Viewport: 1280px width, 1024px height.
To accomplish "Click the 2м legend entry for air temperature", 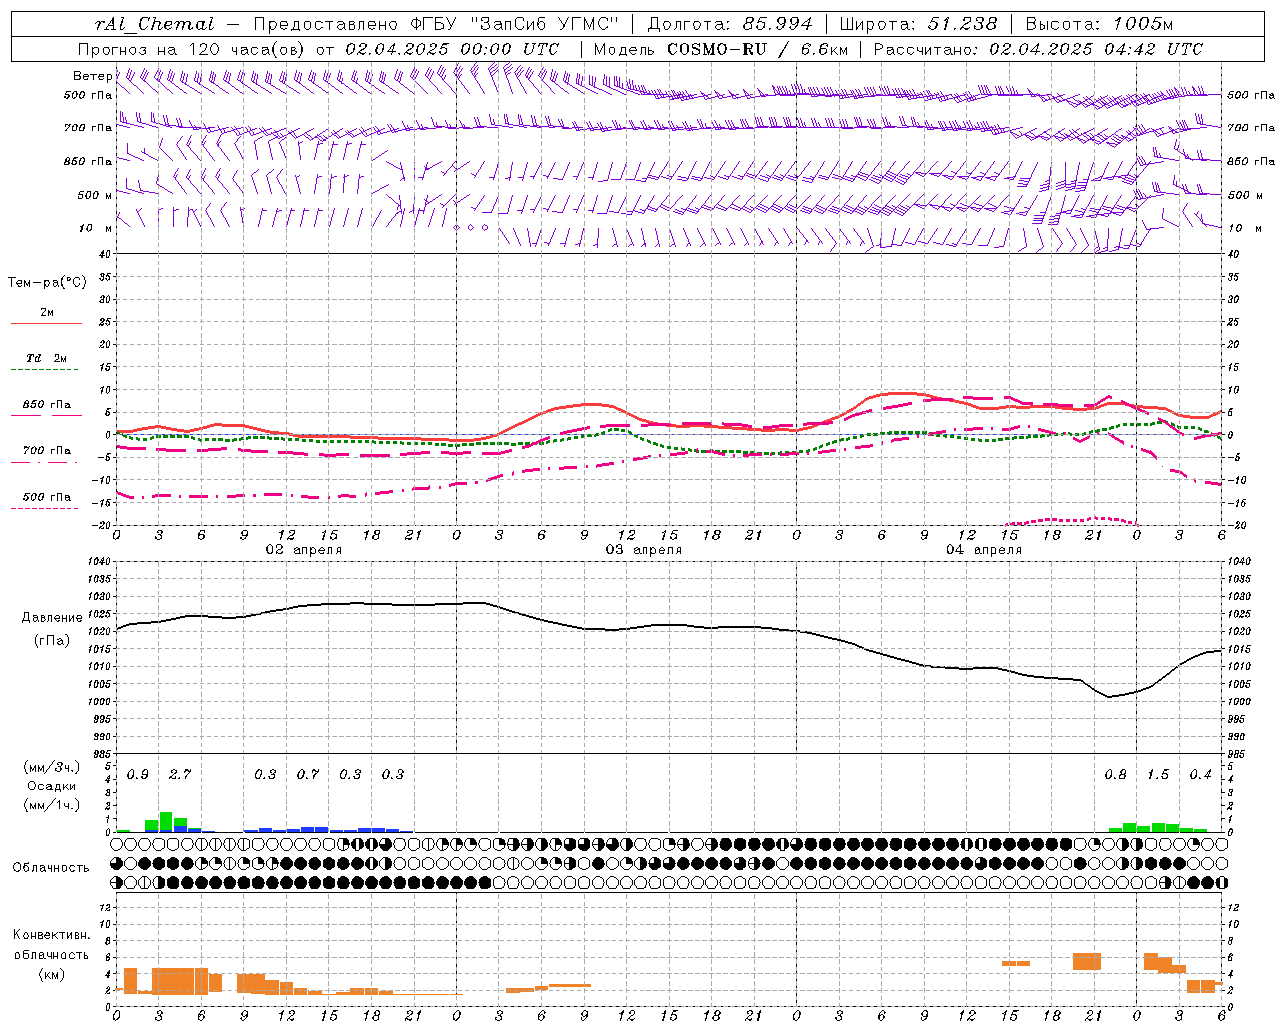I will click(47, 313).
